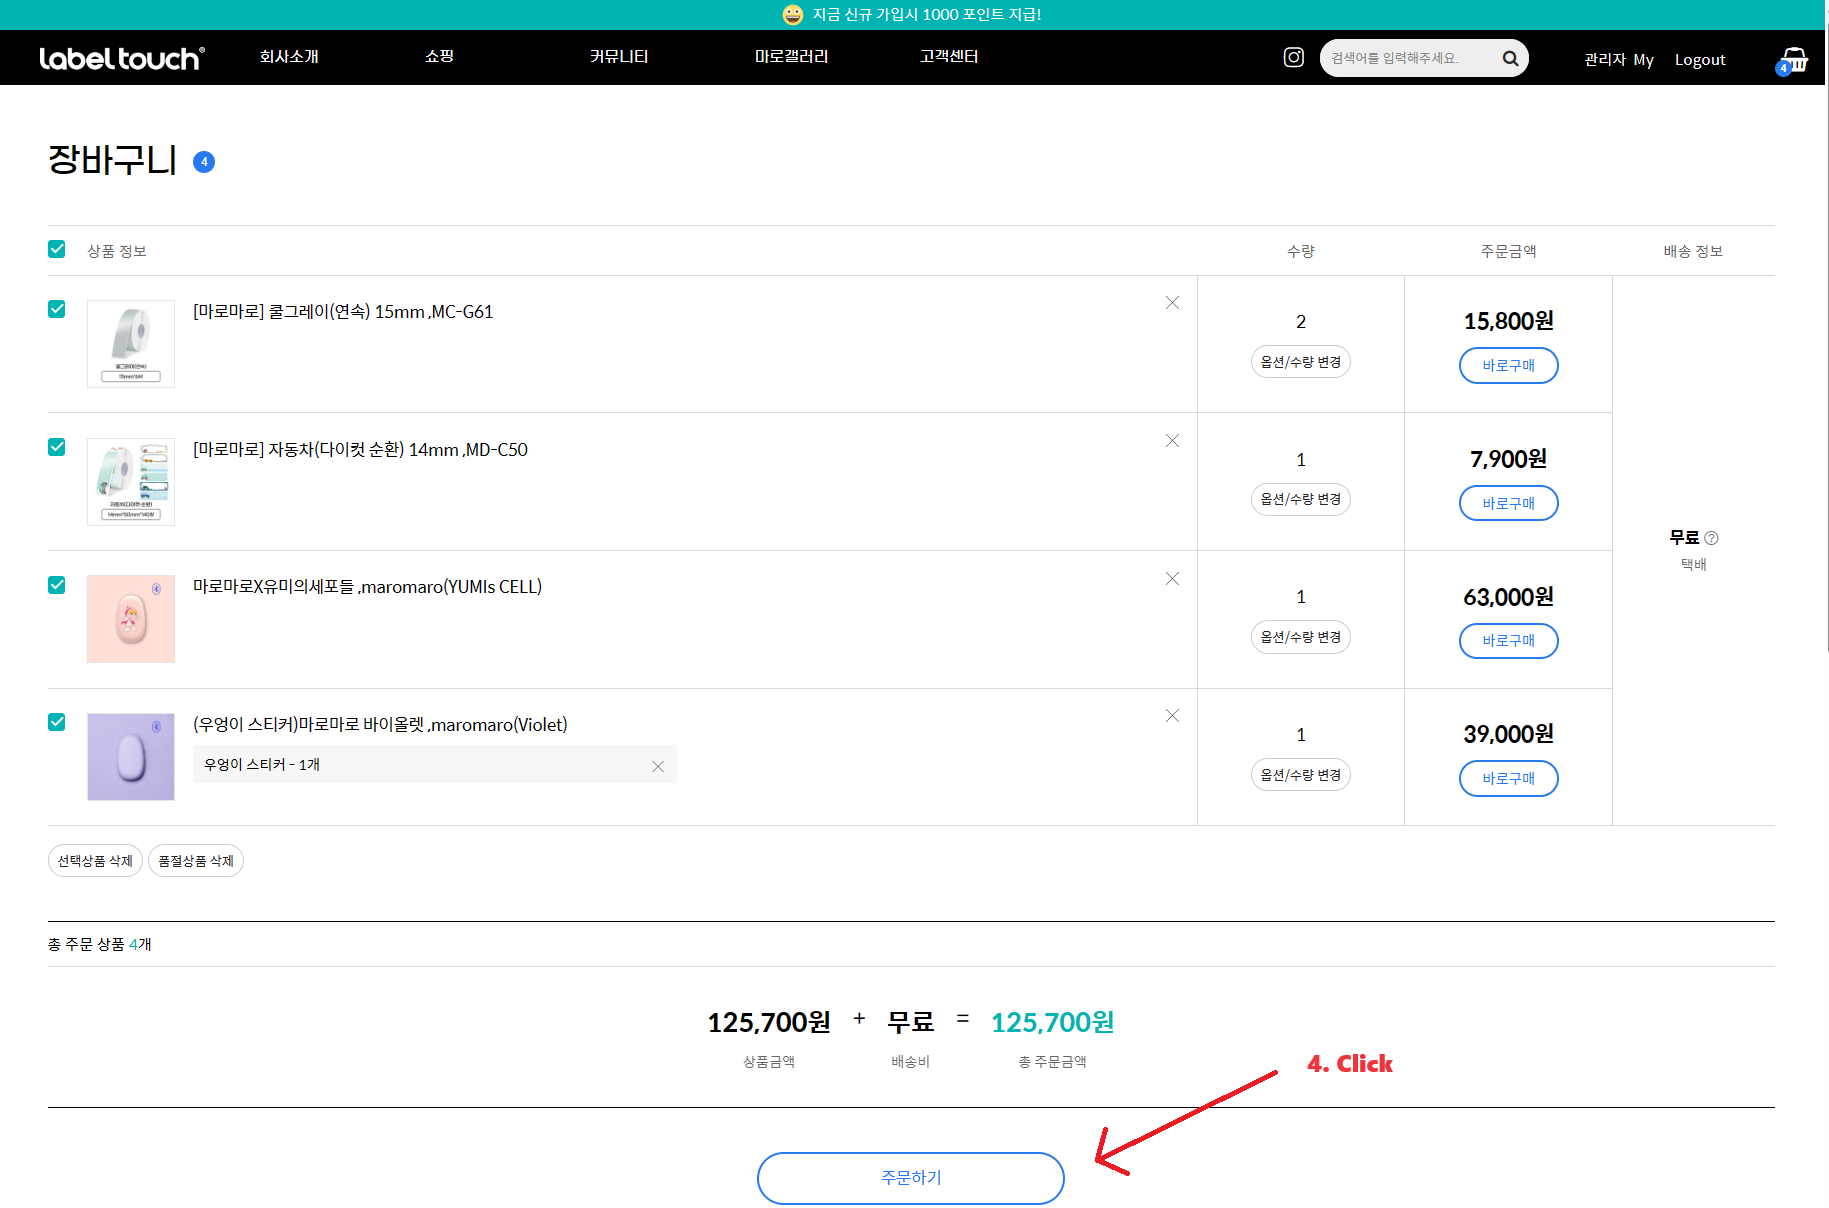The width and height of the screenshot is (1829, 1208).
Task: Open product title 마로마로X유미의세포들
Action: click(367, 587)
